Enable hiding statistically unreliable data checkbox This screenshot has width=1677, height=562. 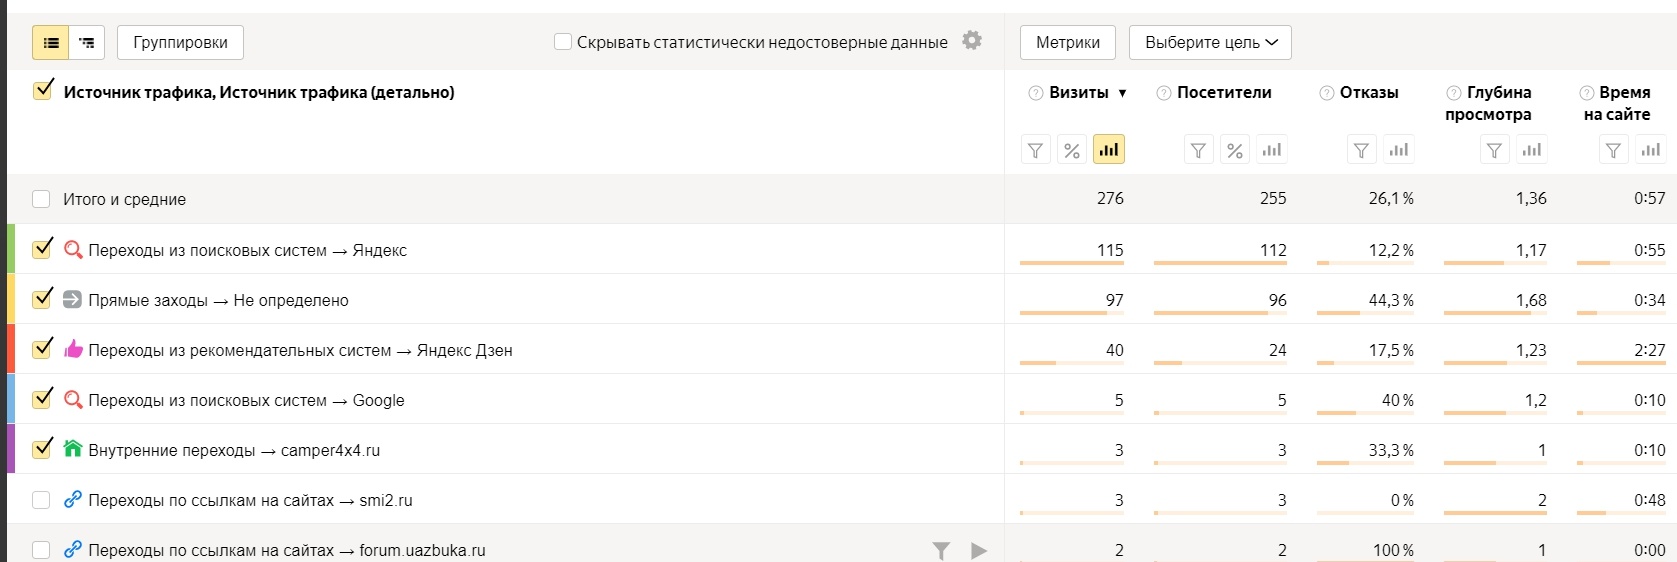tap(563, 42)
